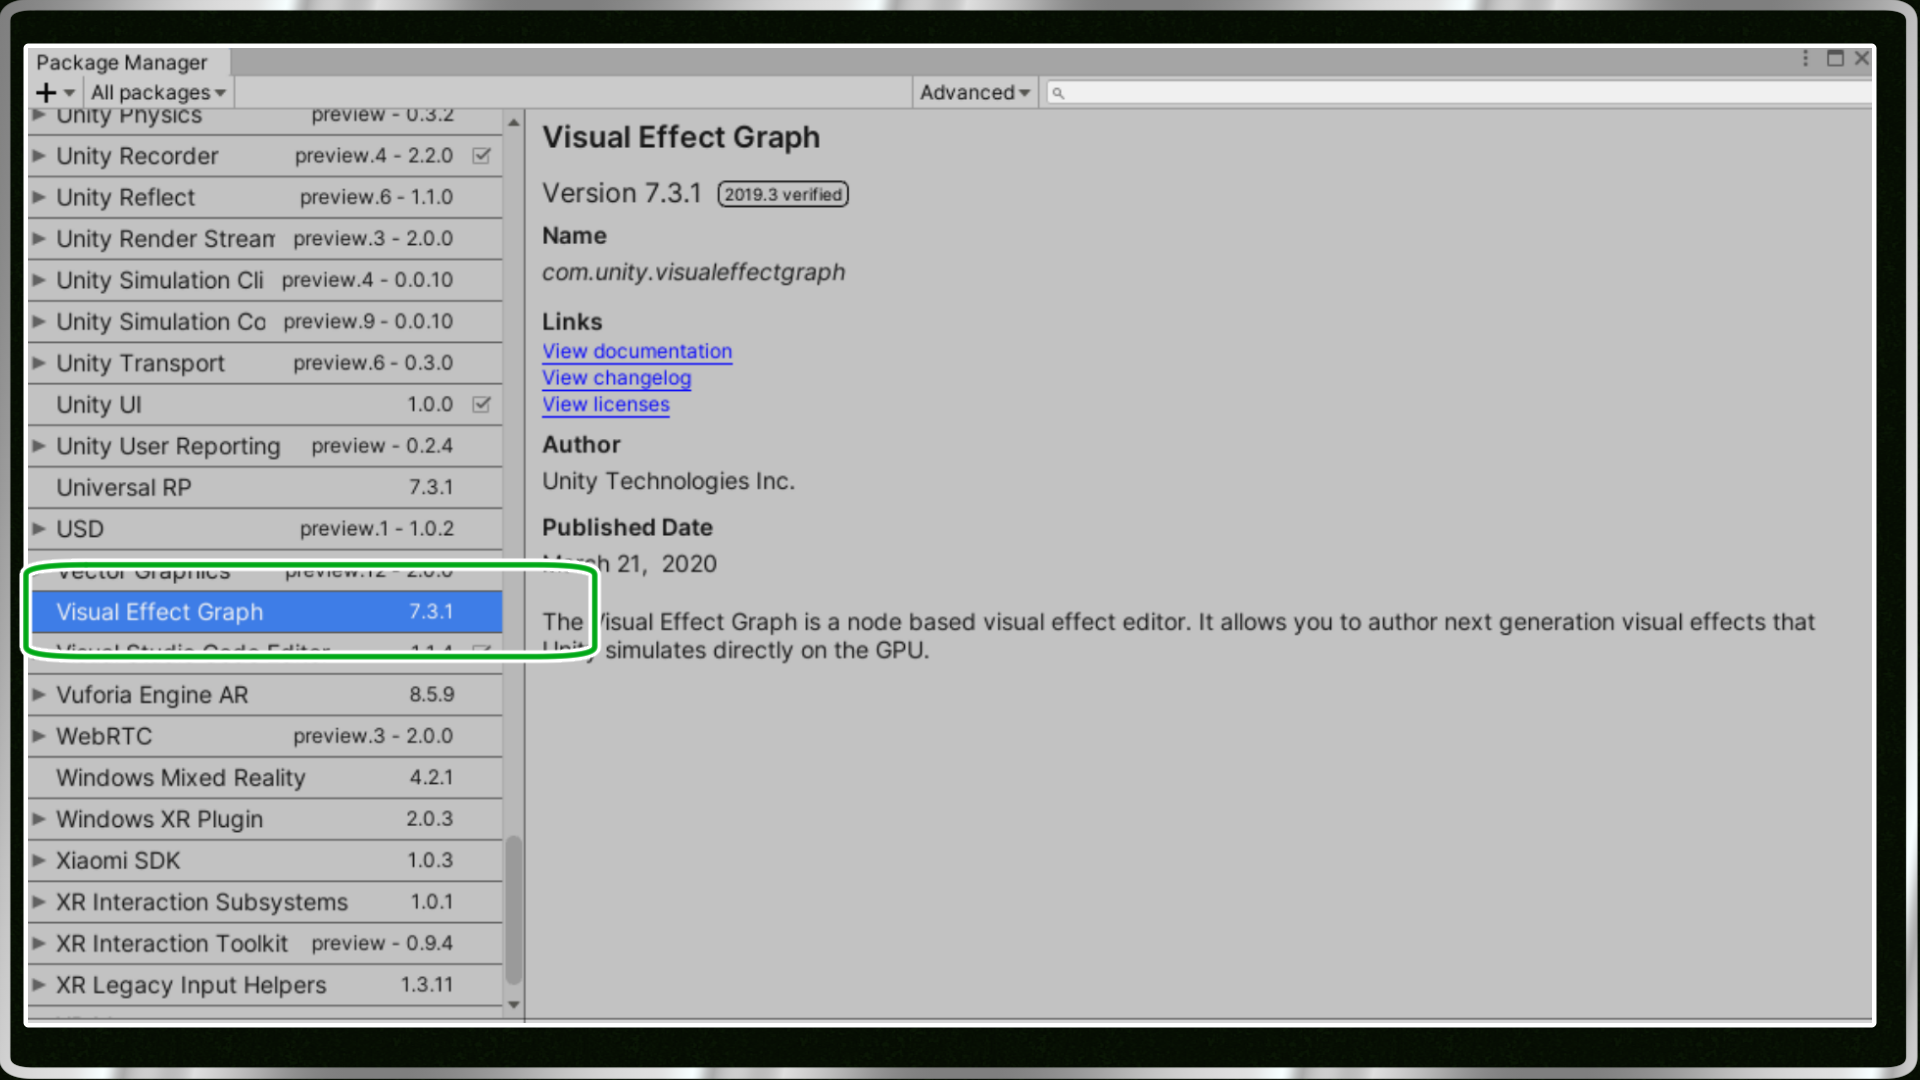Expand Vuforia Engine AR versions
The height and width of the screenshot is (1080, 1920).
pos(39,694)
